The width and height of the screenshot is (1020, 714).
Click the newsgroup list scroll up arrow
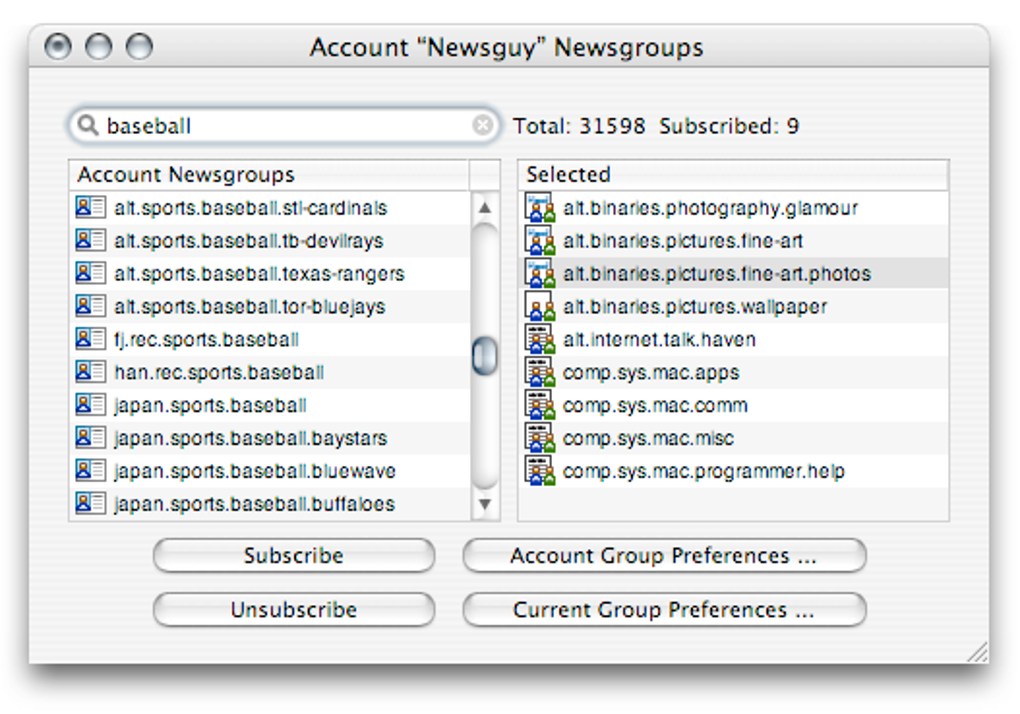(x=485, y=207)
